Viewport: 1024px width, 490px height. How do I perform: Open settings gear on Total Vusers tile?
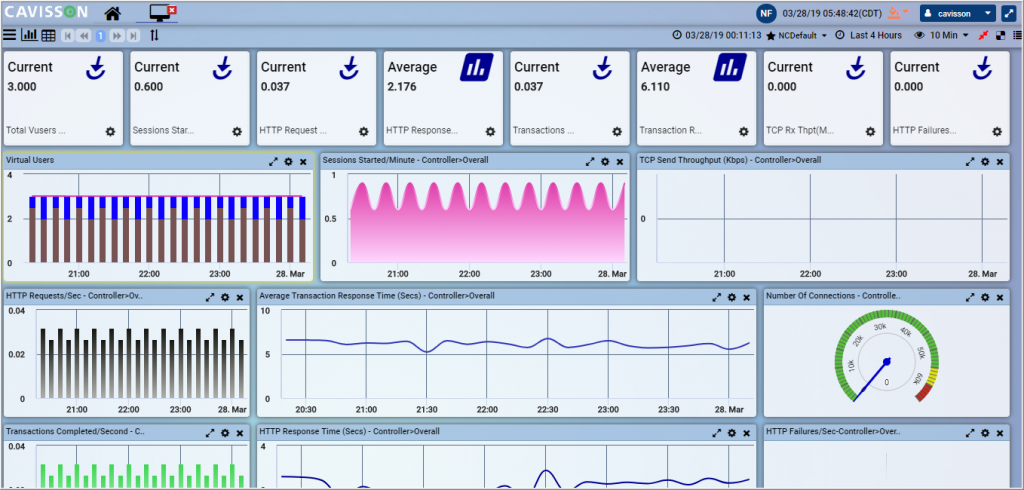tap(110, 131)
